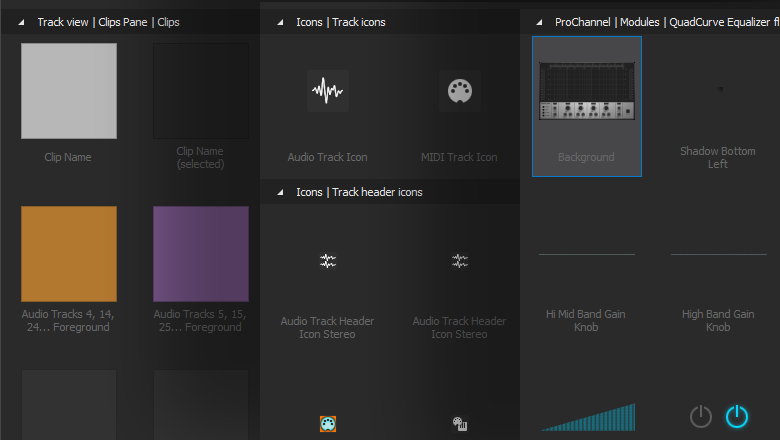The image size is (780, 440).
Task: Select the MIDI Track Icon connector
Action: [459, 91]
